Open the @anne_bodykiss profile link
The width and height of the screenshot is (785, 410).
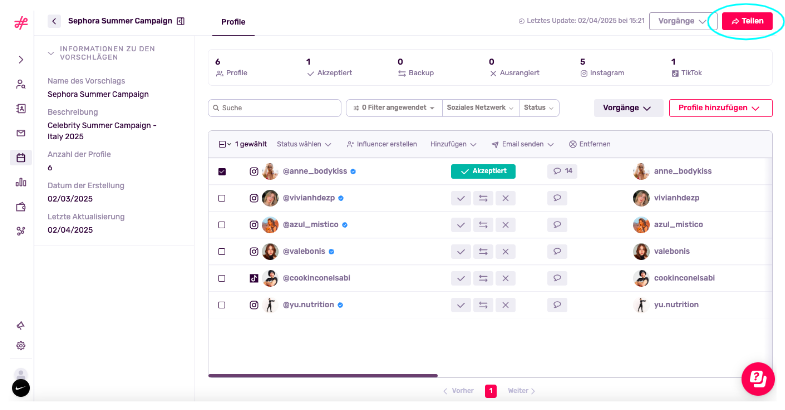pyautogui.click(x=315, y=171)
